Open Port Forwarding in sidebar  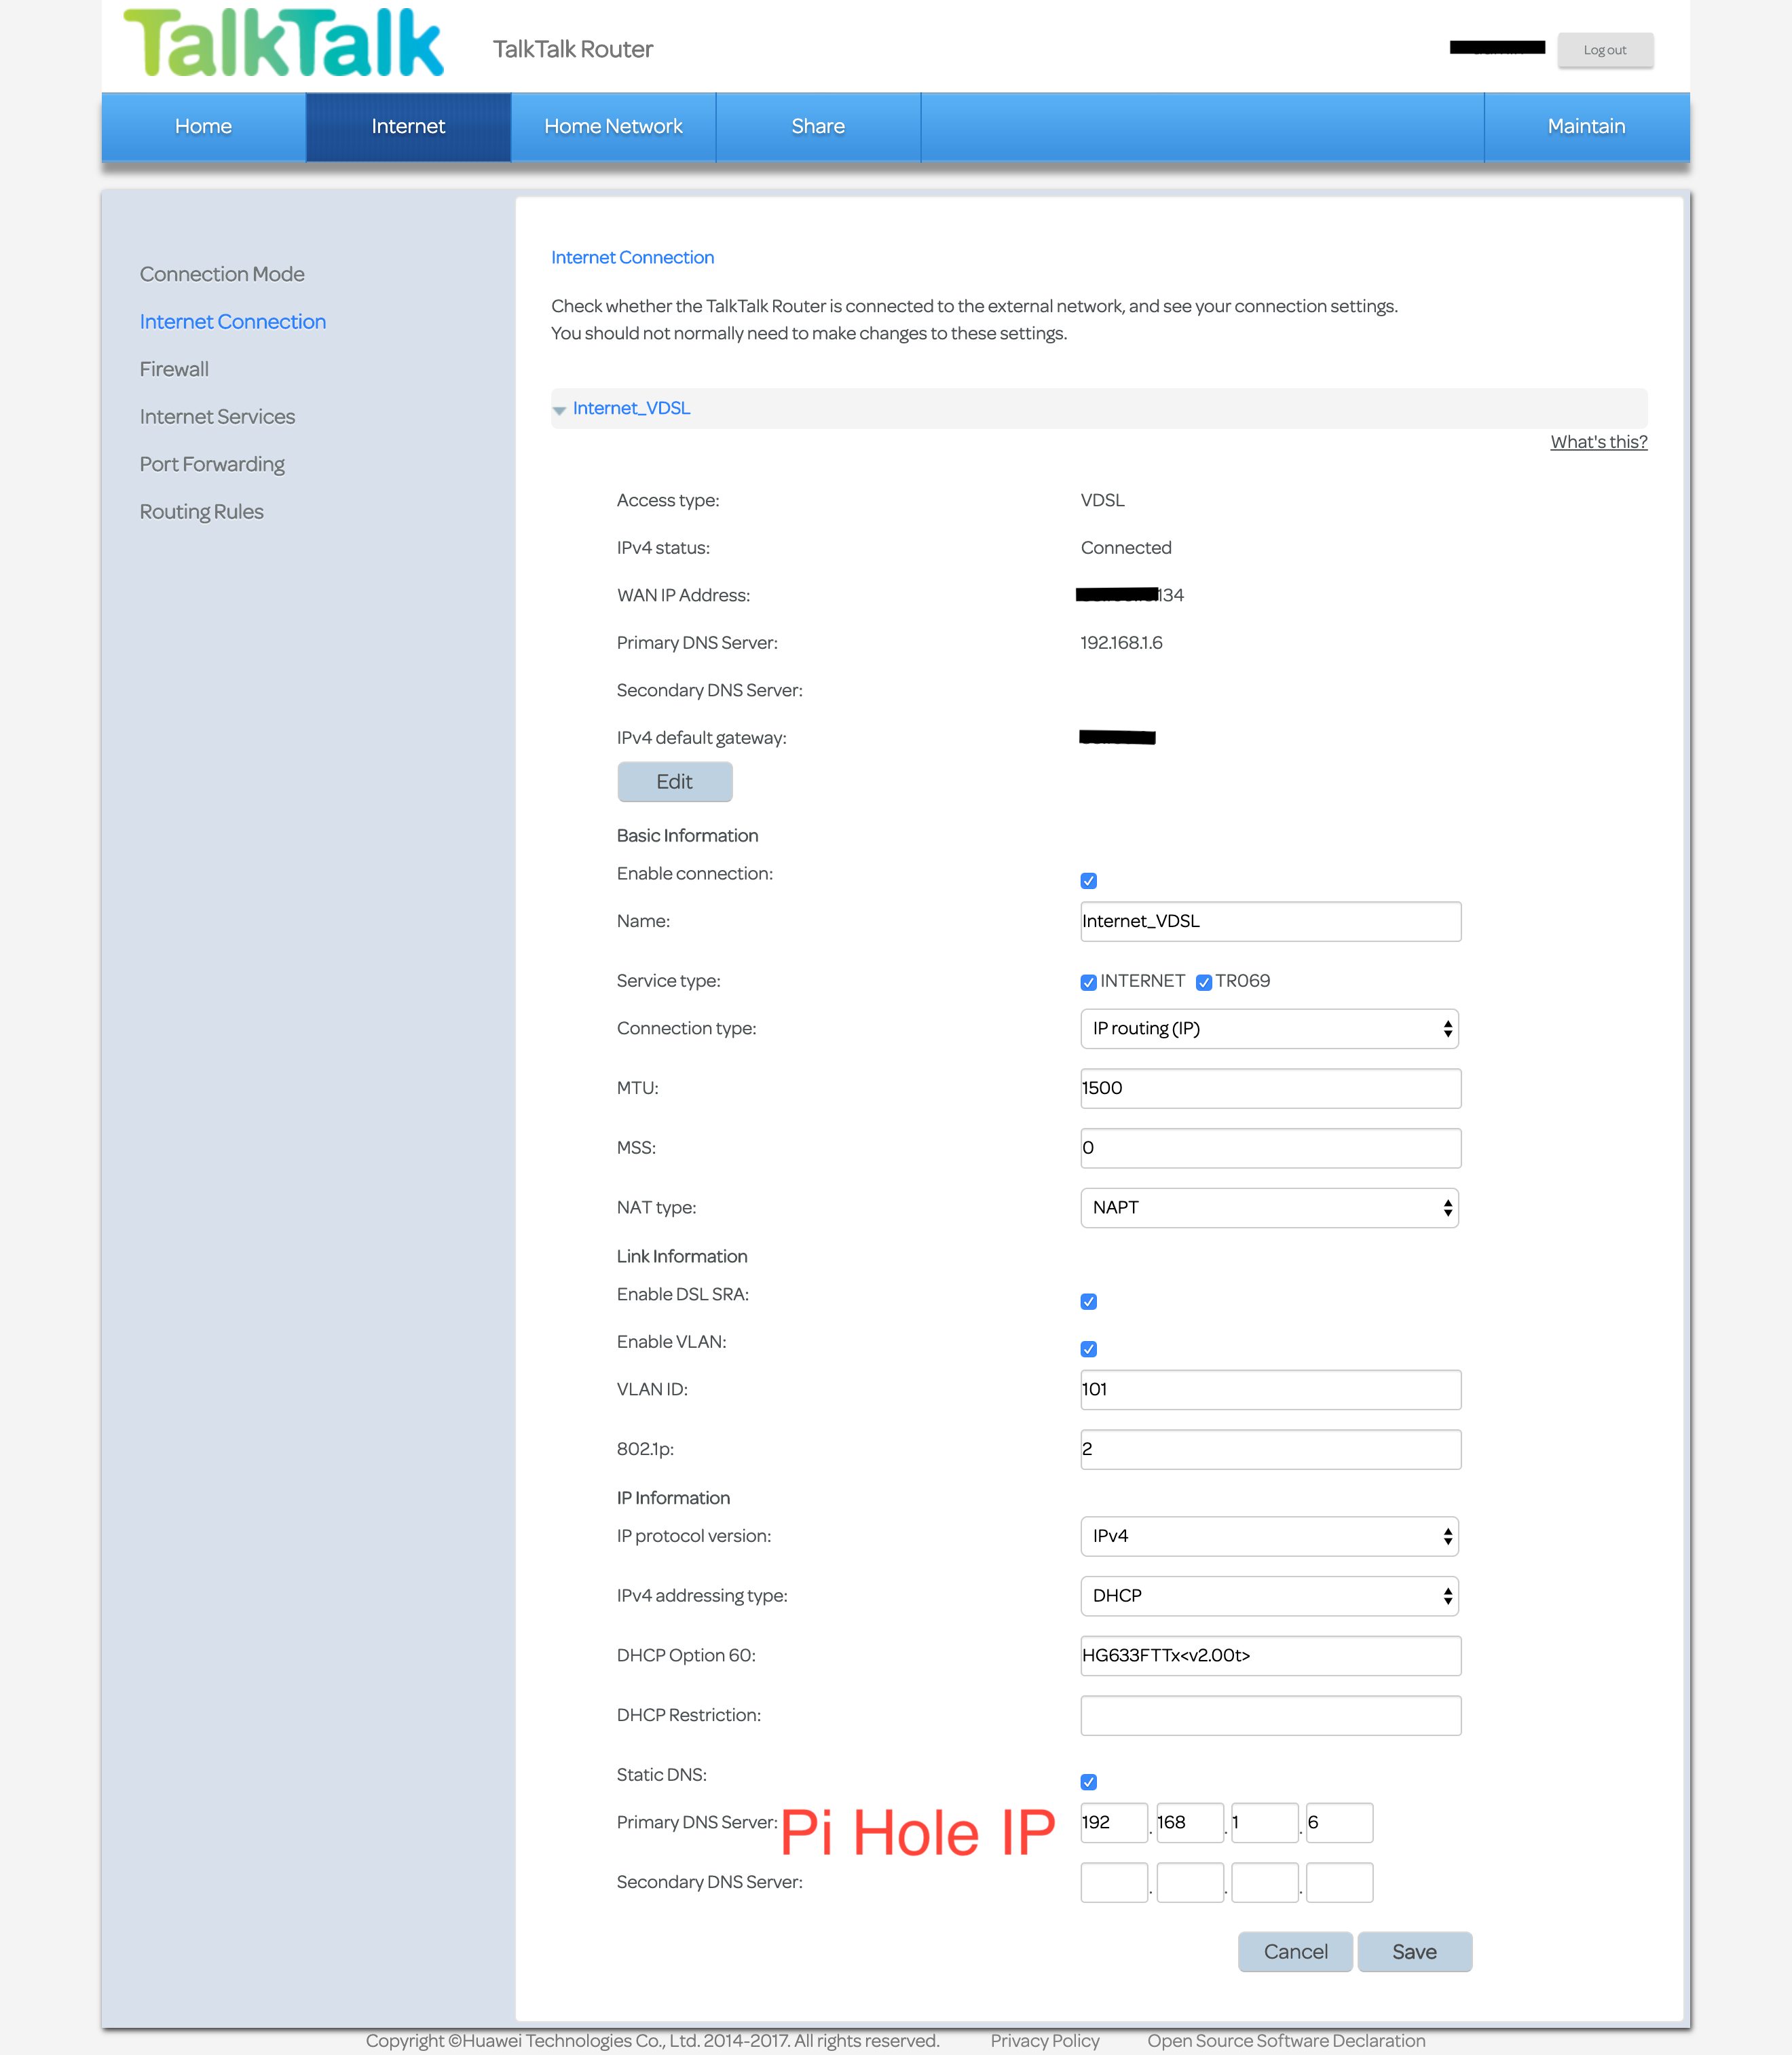(x=212, y=464)
